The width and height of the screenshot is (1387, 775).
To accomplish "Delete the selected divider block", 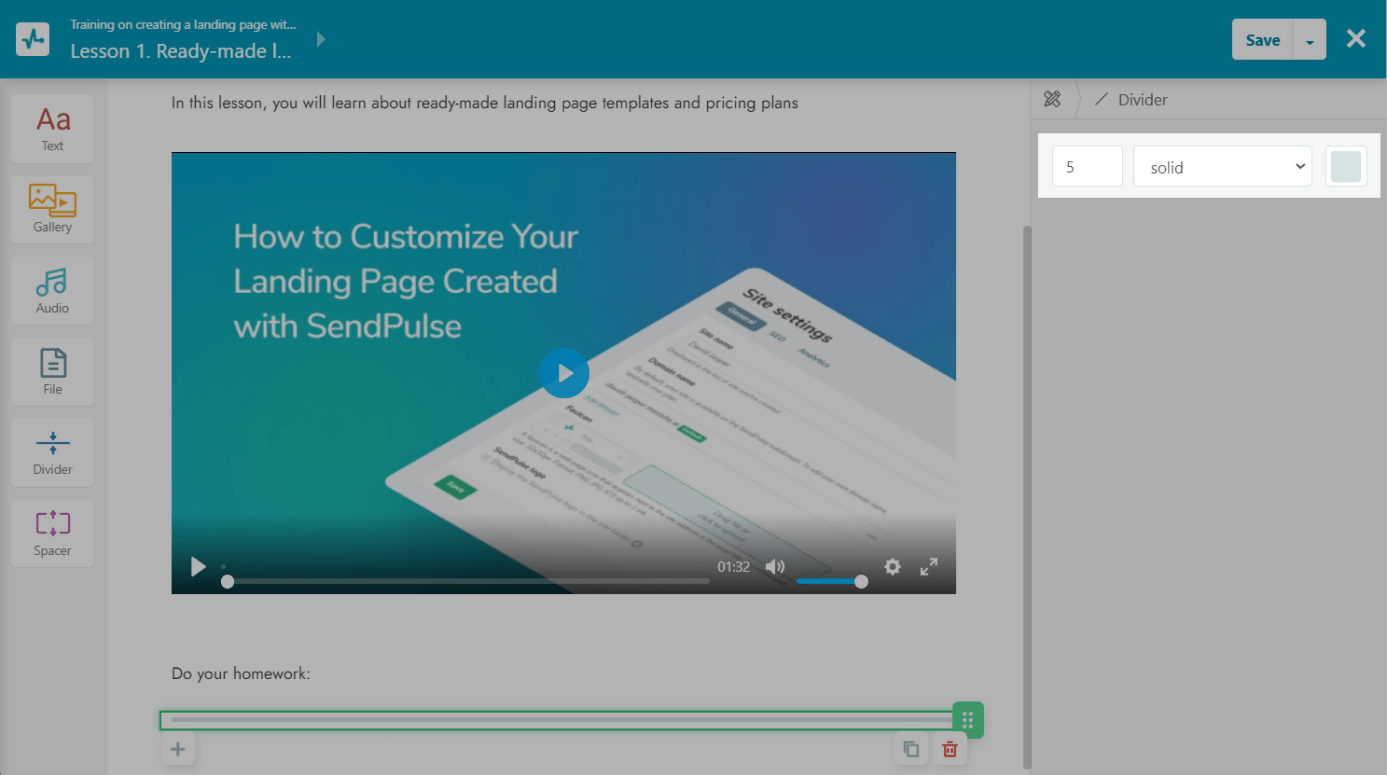I will pyautogui.click(x=949, y=749).
